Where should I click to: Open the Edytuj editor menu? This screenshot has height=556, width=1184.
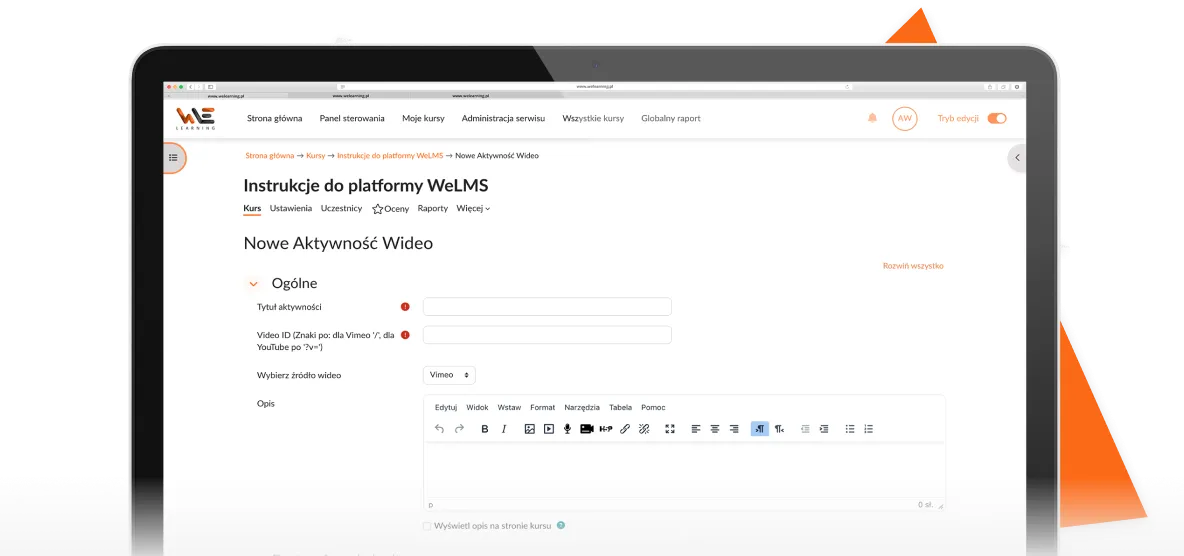pyautogui.click(x=446, y=407)
